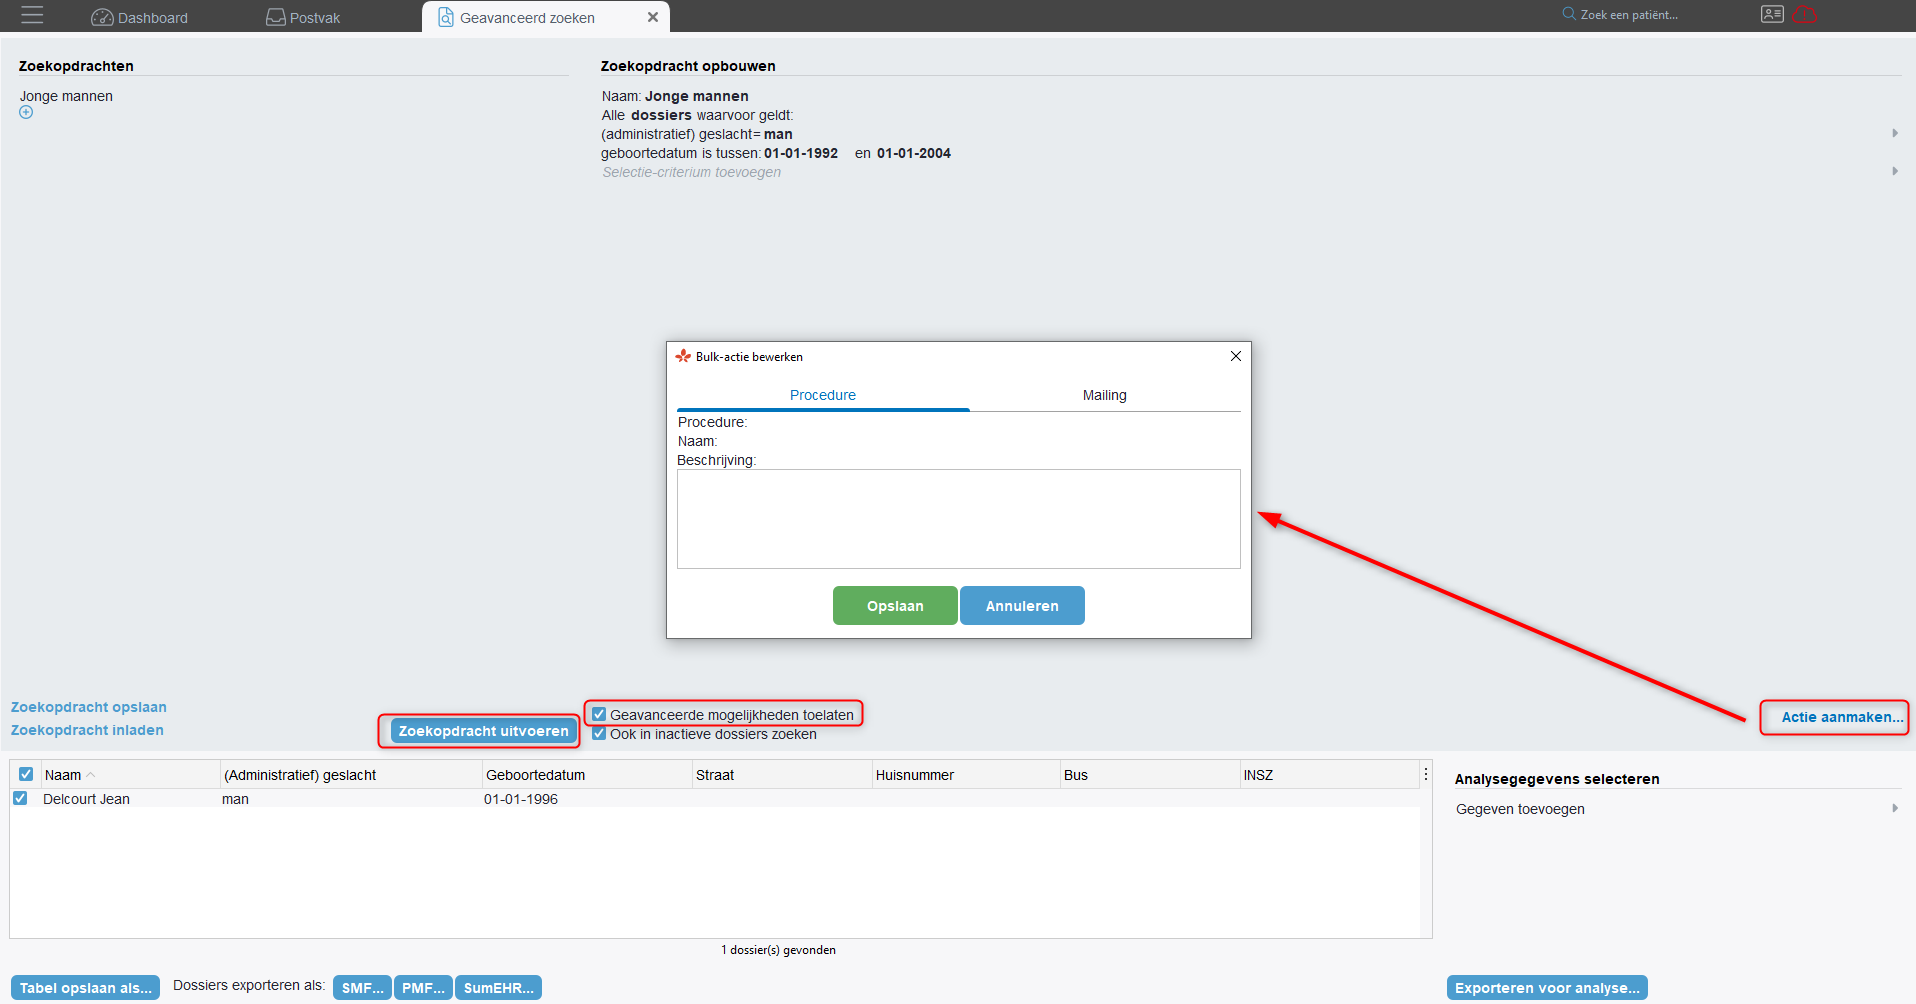This screenshot has width=1916, height=1004.
Task: Open the hamburger main menu
Action: click(x=32, y=16)
